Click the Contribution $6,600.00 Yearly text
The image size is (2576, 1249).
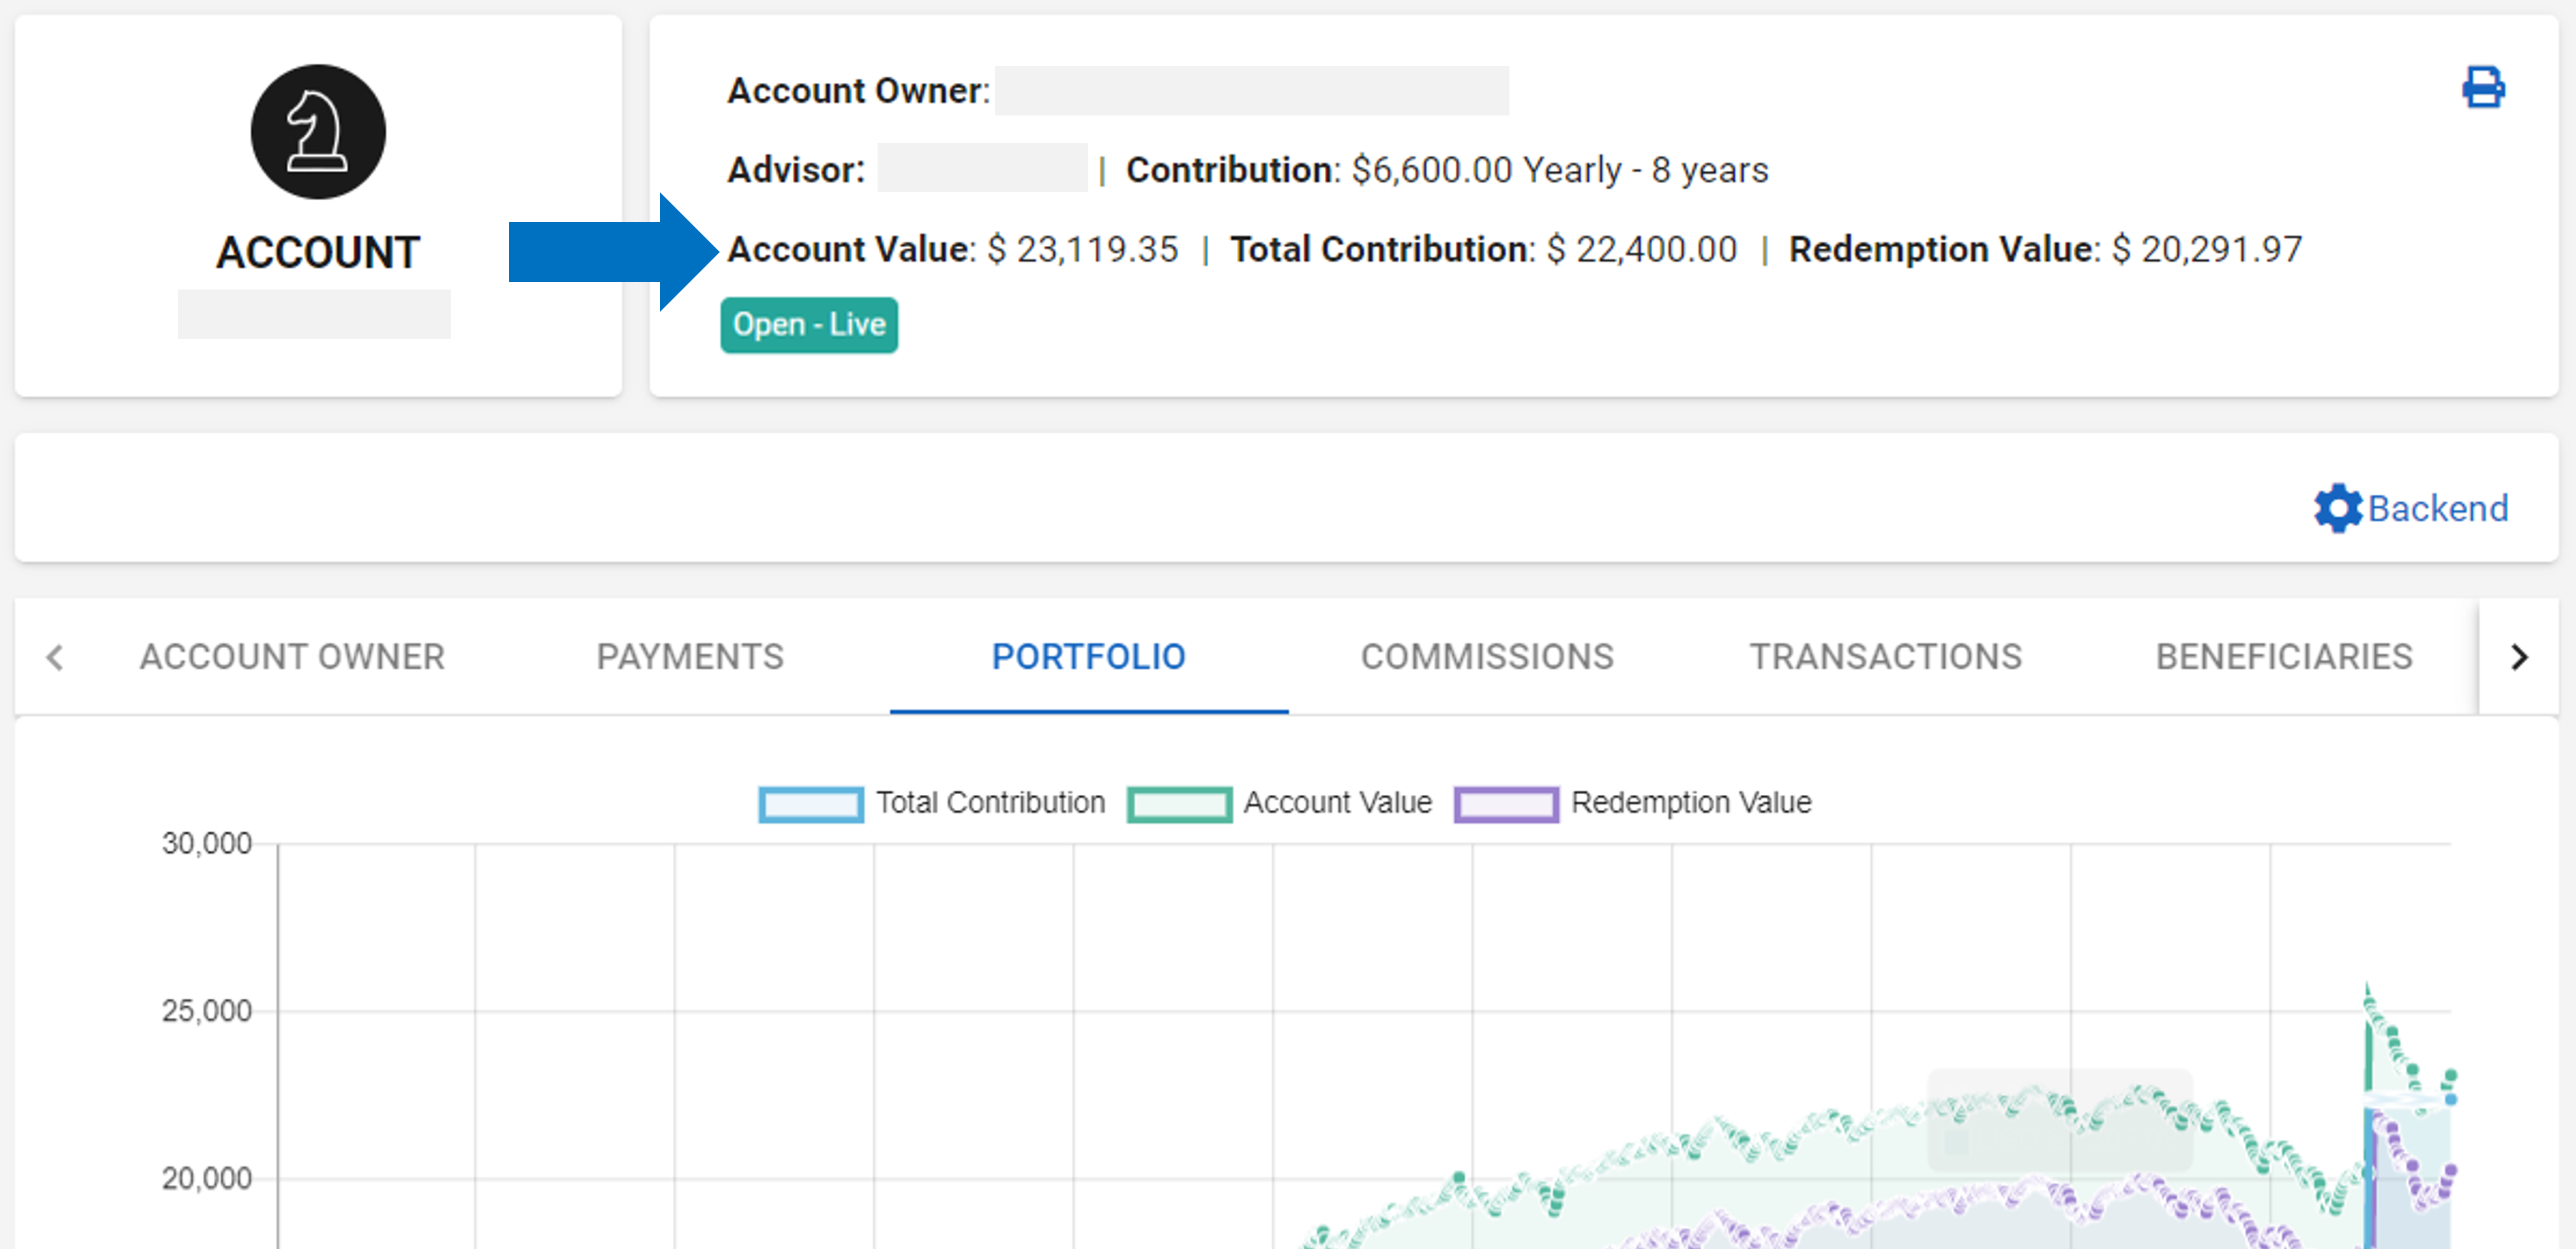(1447, 170)
